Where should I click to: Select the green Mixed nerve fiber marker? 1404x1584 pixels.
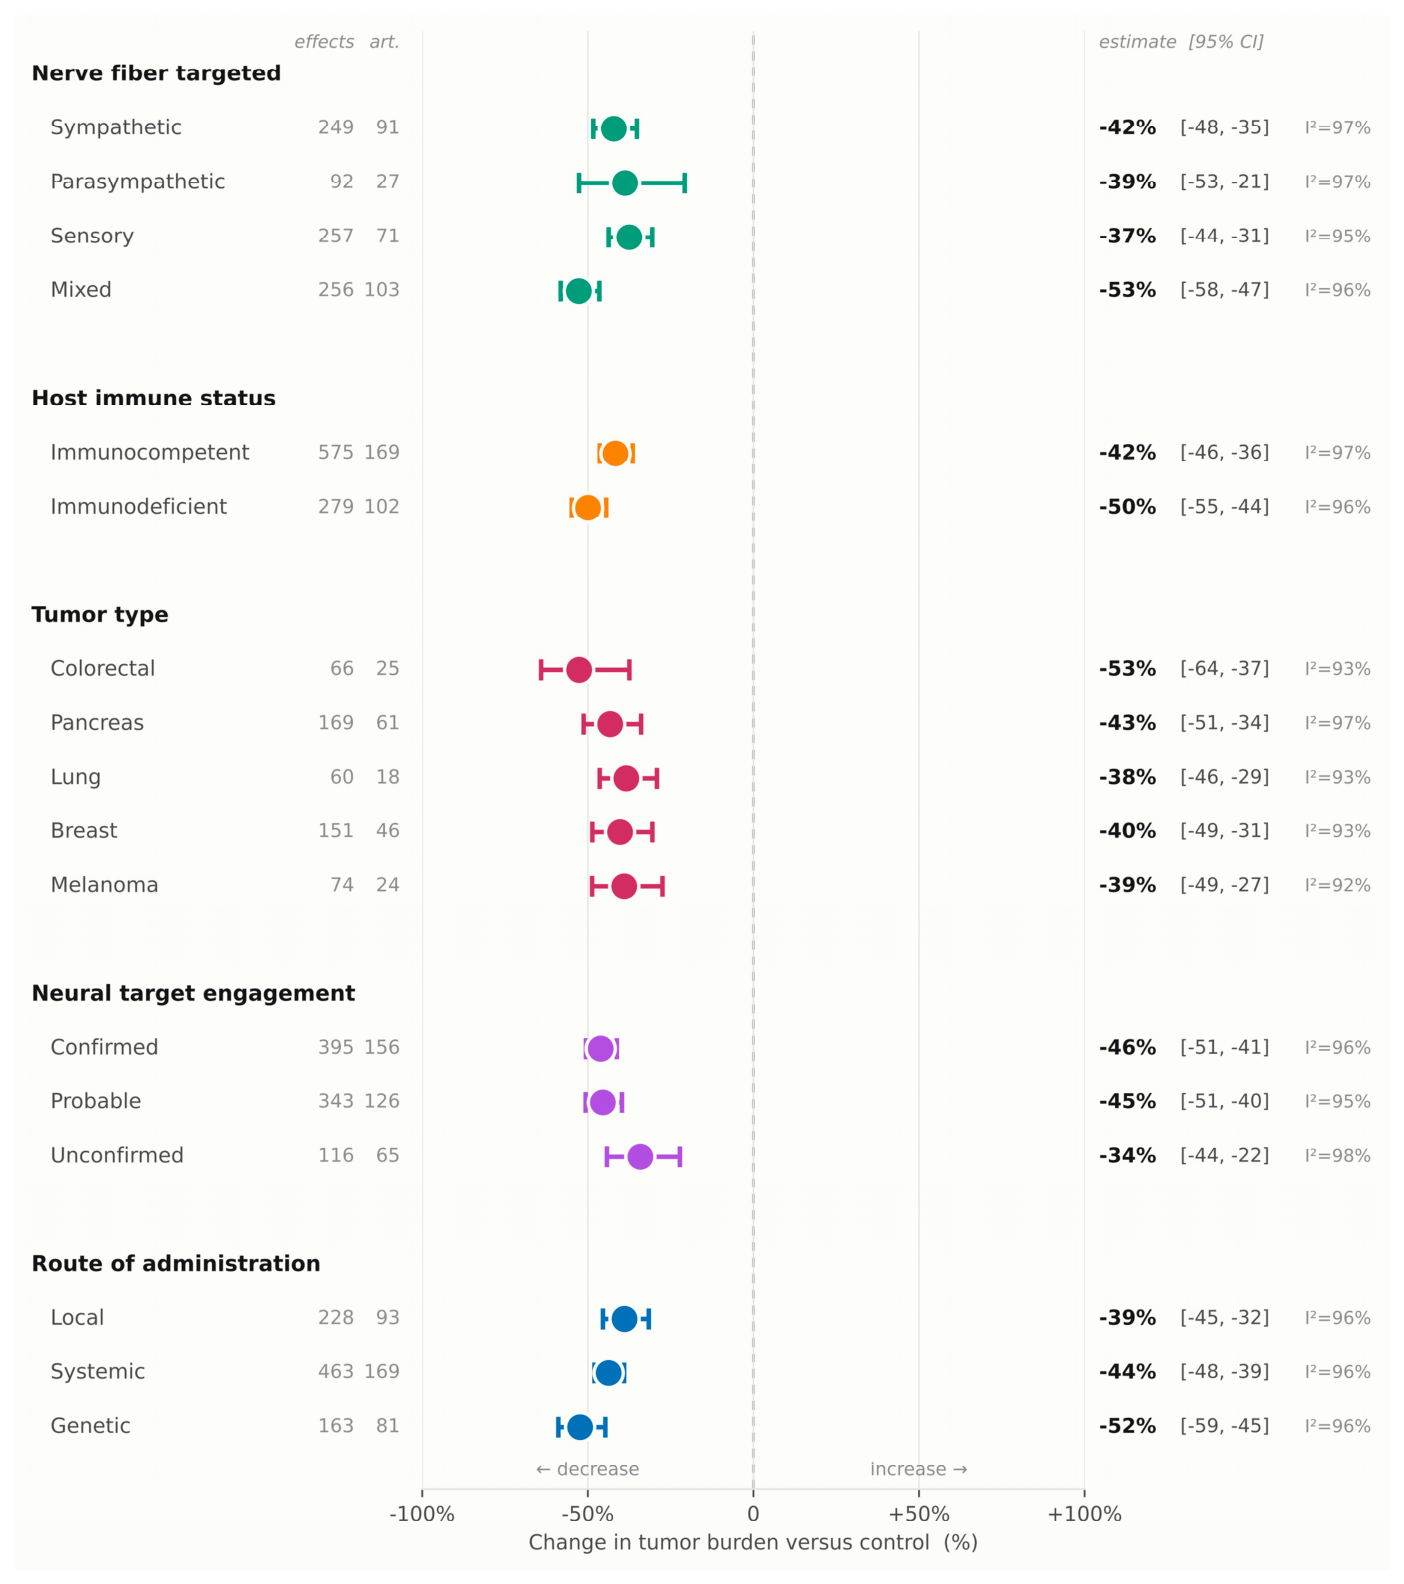[x=579, y=291]
